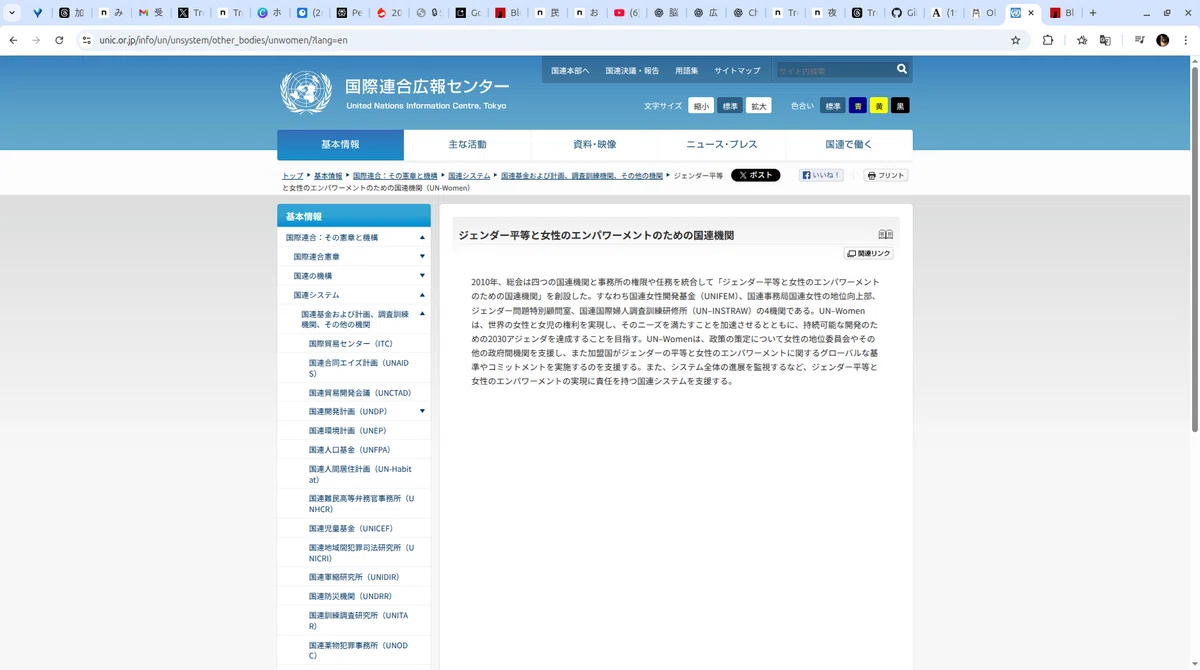
Task: Open the site information icon in address bar
Action: 86,40
